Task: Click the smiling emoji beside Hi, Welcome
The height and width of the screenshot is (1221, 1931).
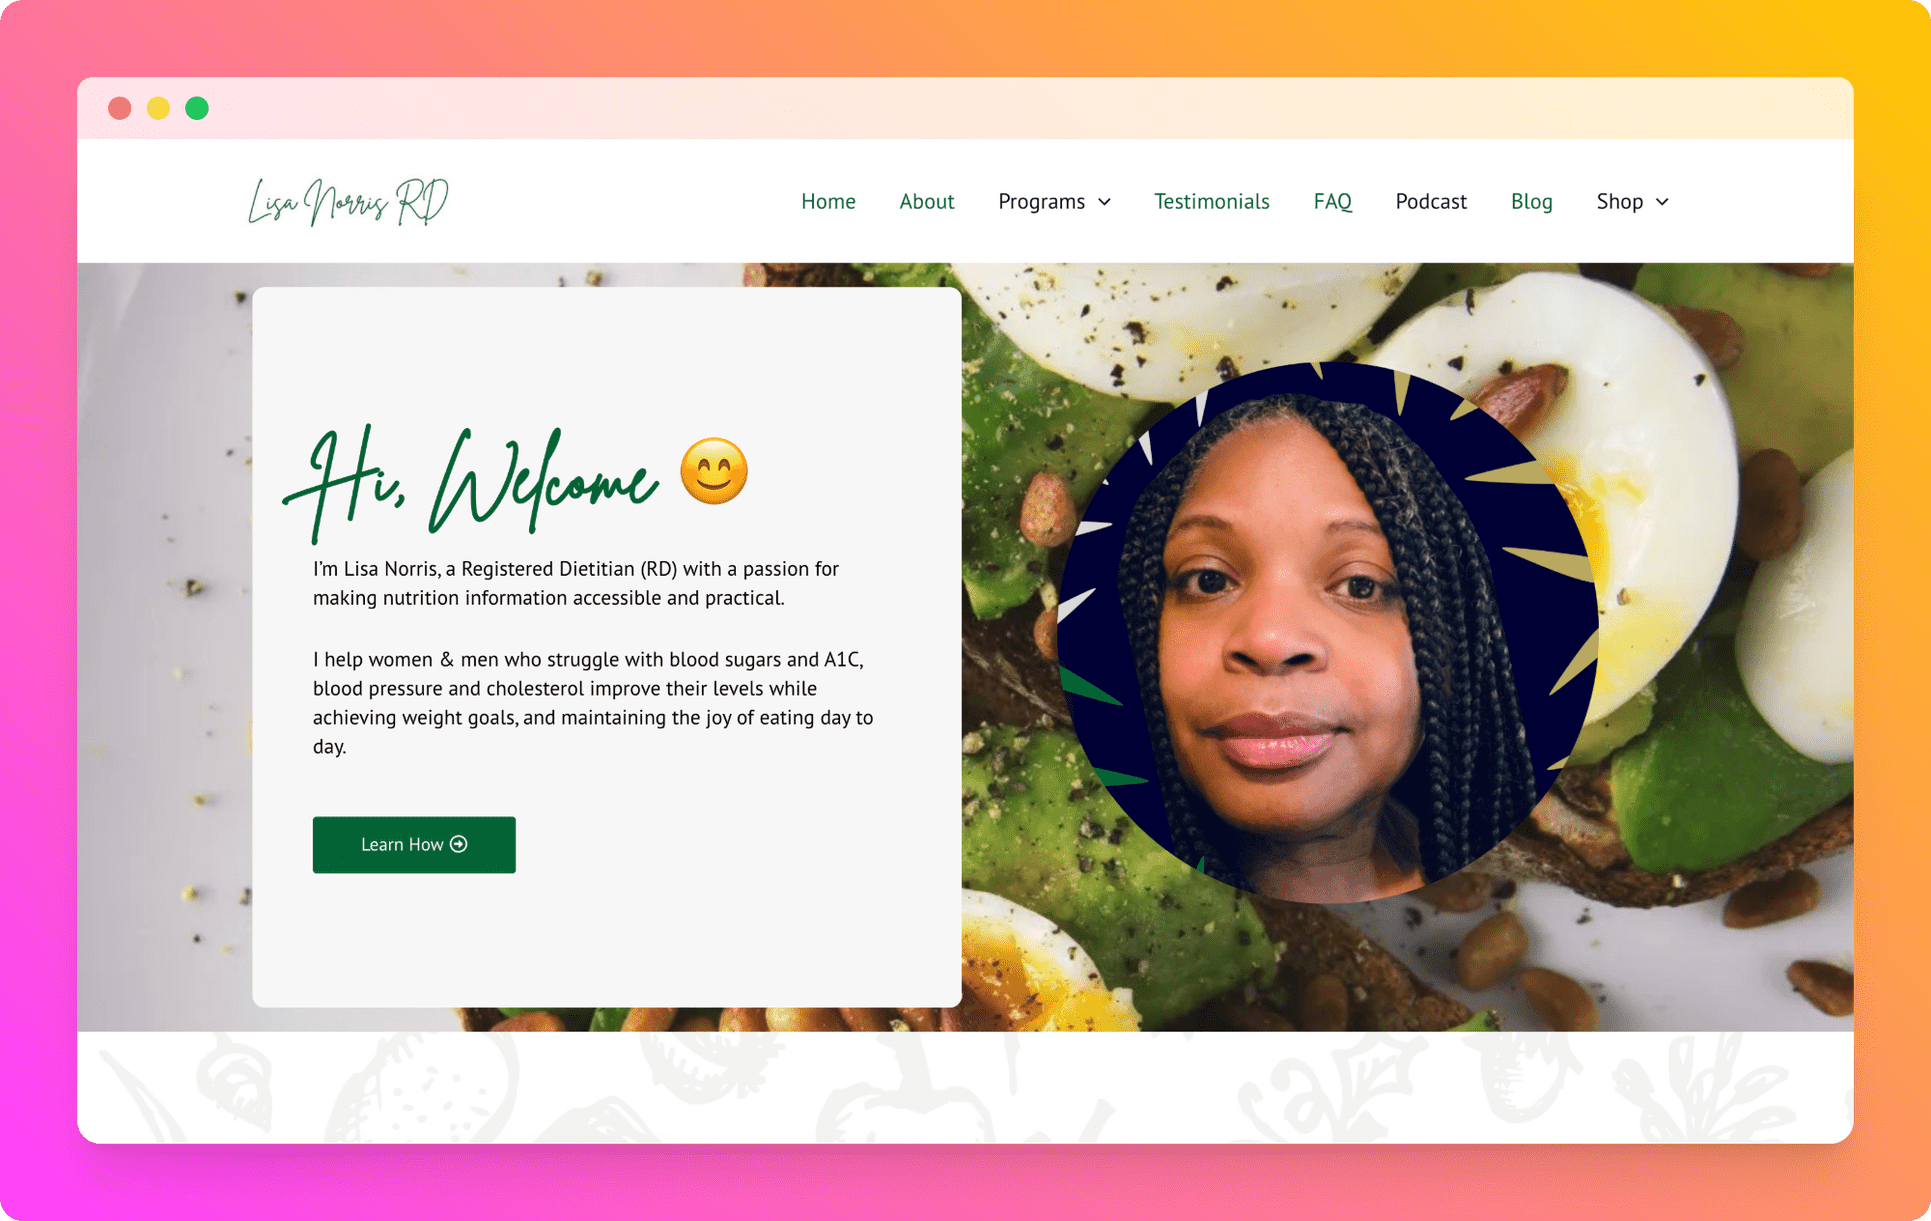Action: coord(714,471)
